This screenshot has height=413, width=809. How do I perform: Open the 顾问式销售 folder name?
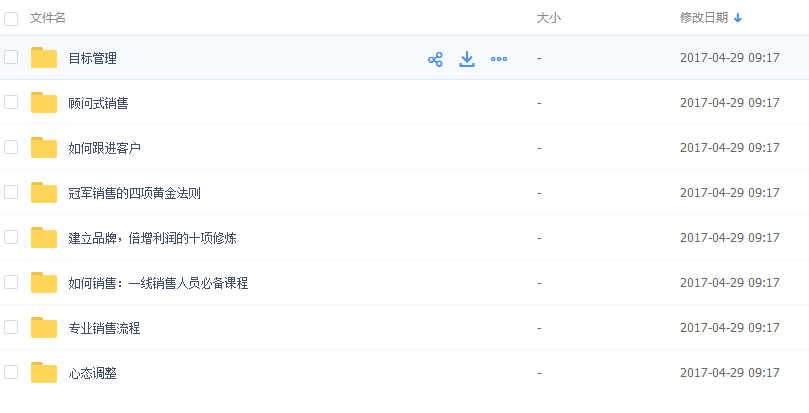(x=98, y=103)
